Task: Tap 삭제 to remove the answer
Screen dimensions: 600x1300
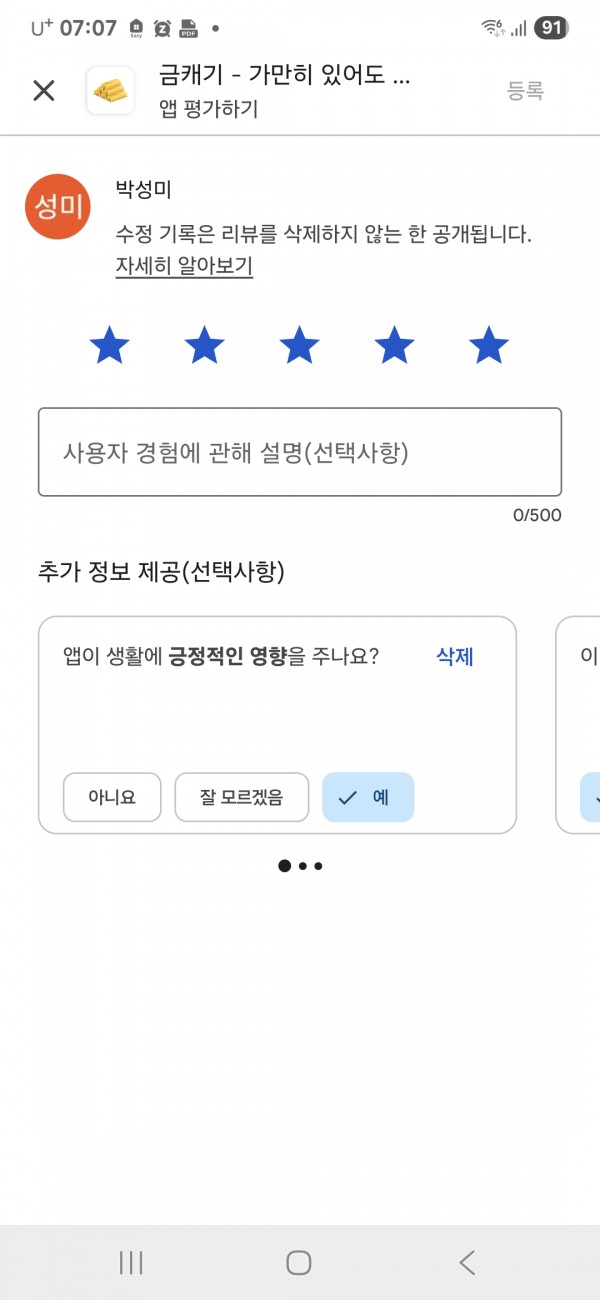Action: 455,657
